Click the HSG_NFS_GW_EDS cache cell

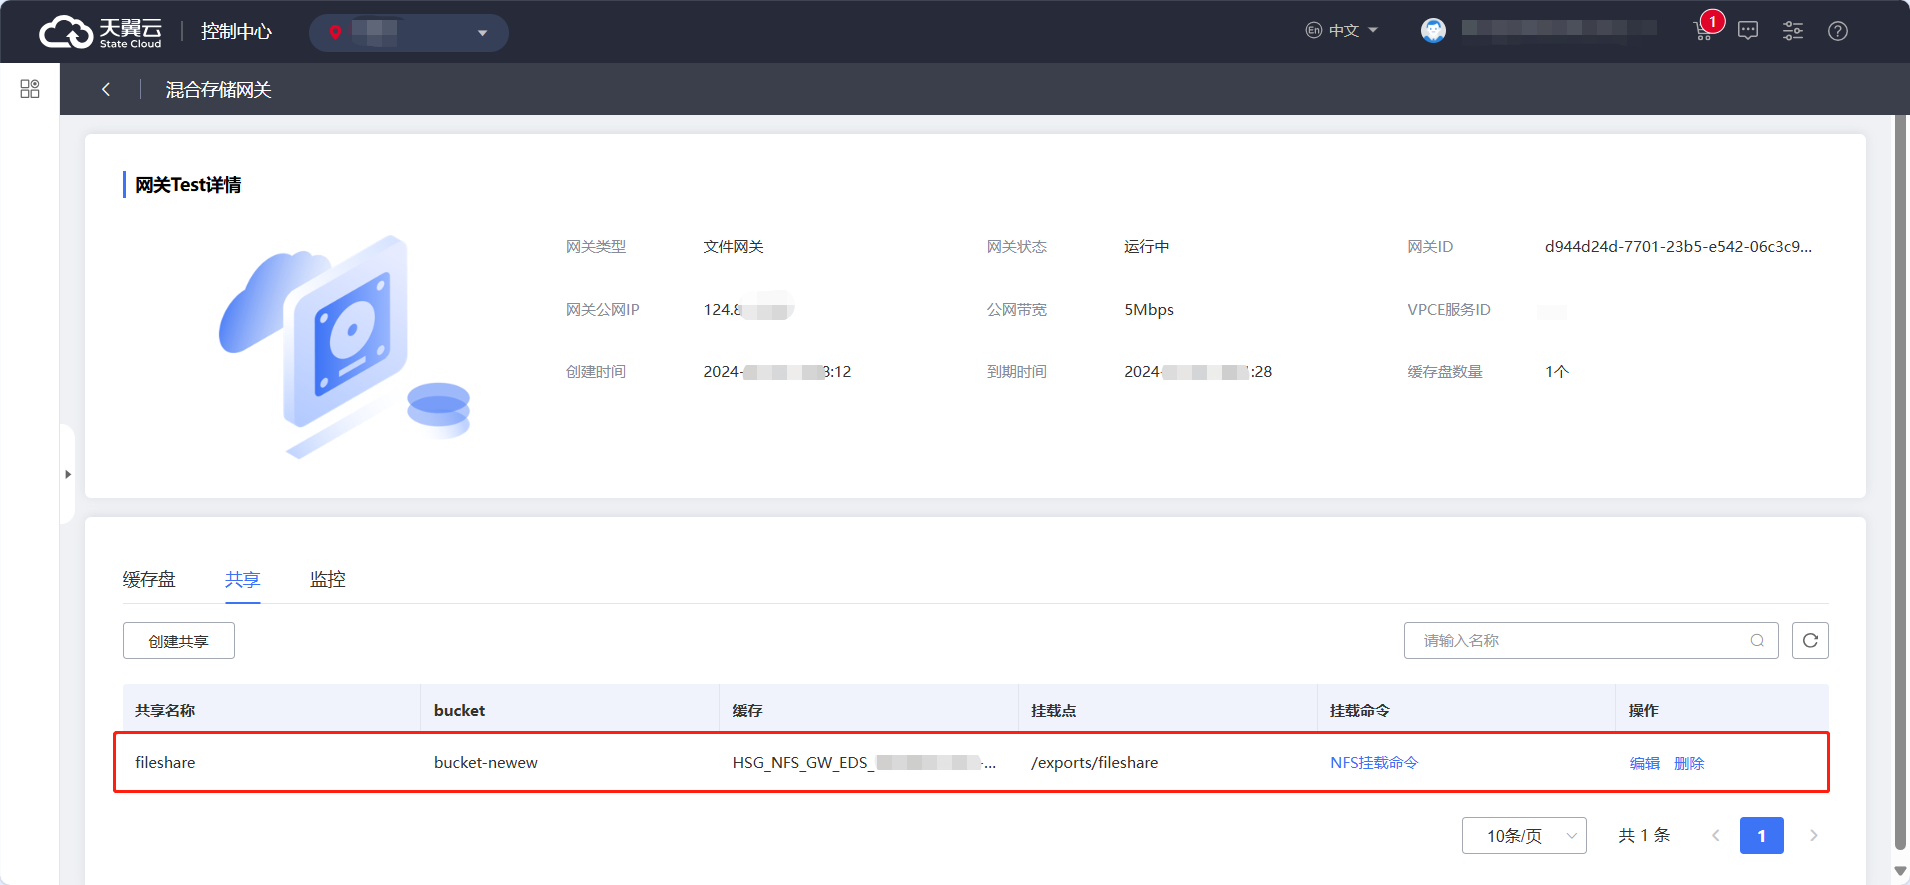(x=864, y=763)
